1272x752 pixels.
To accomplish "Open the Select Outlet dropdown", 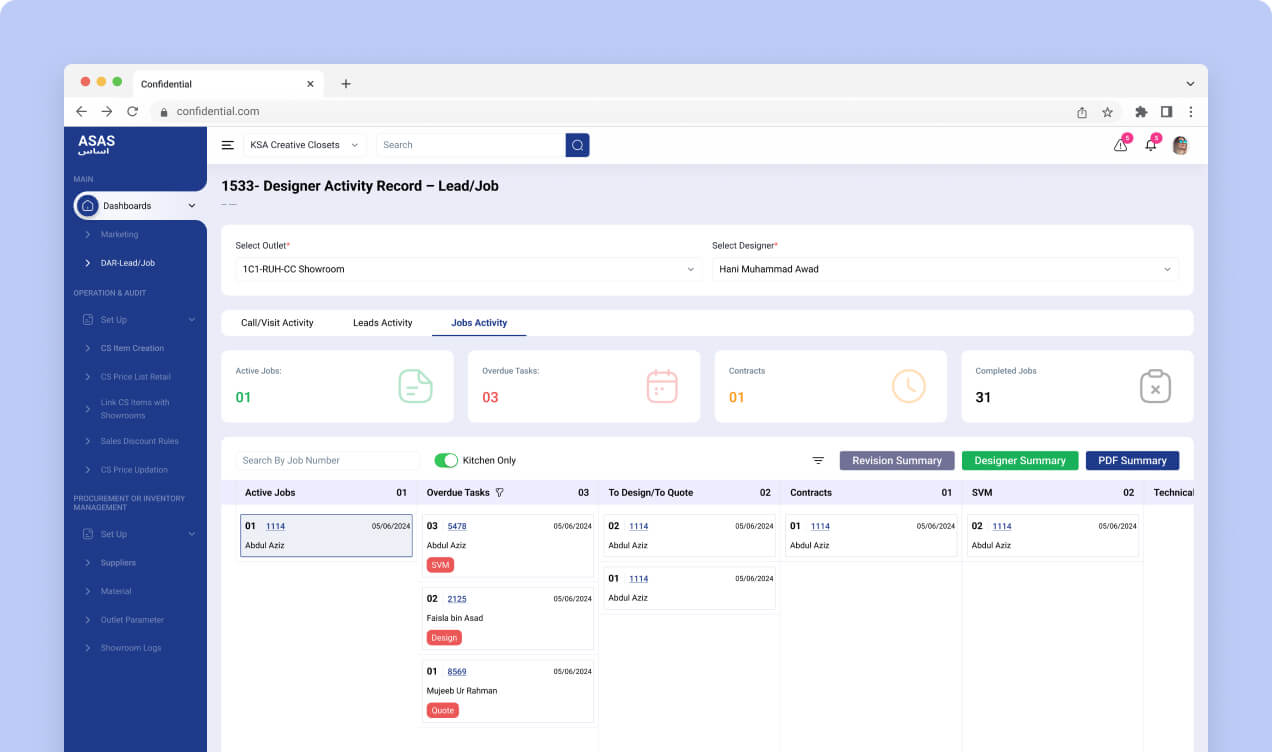I will click(x=468, y=269).
